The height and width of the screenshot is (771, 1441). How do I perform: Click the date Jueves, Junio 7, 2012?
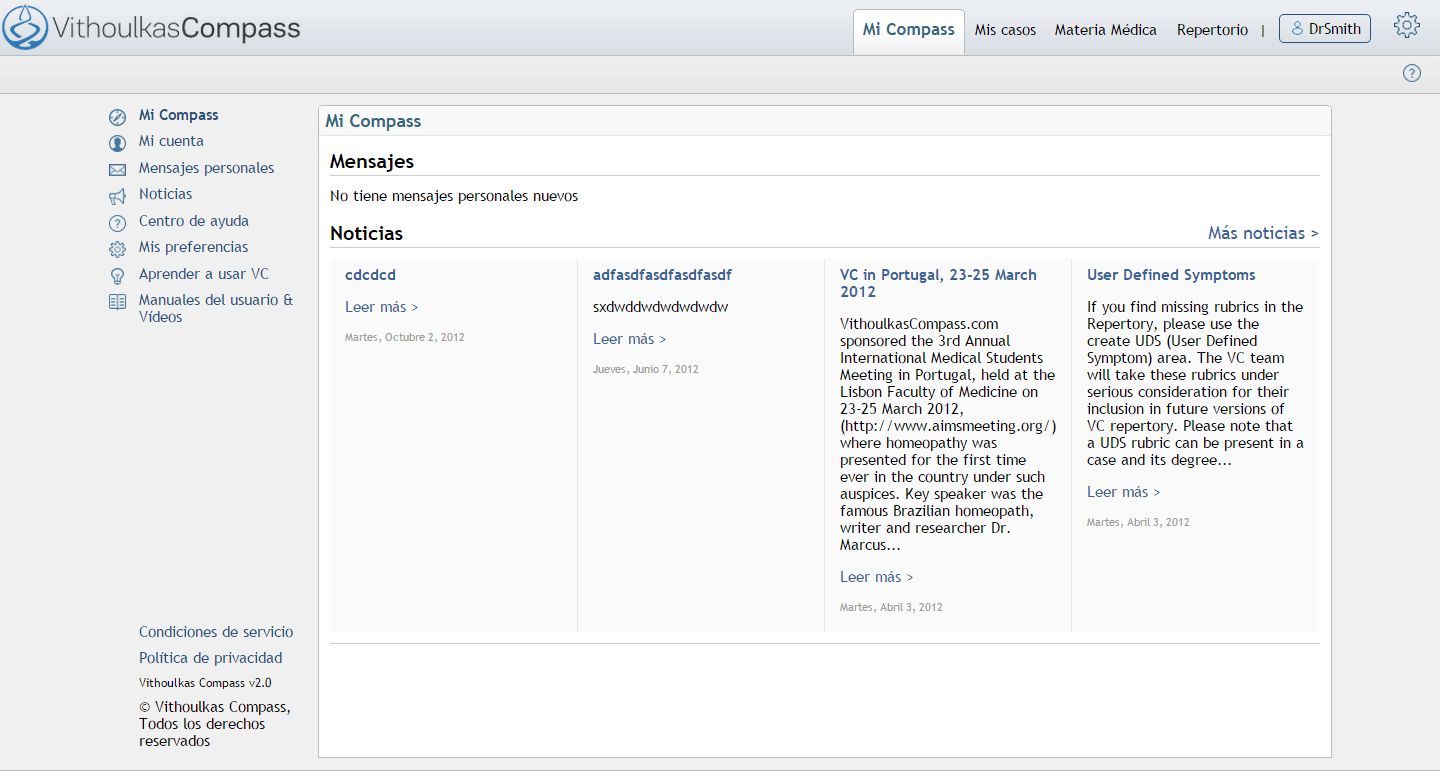(x=646, y=369)
